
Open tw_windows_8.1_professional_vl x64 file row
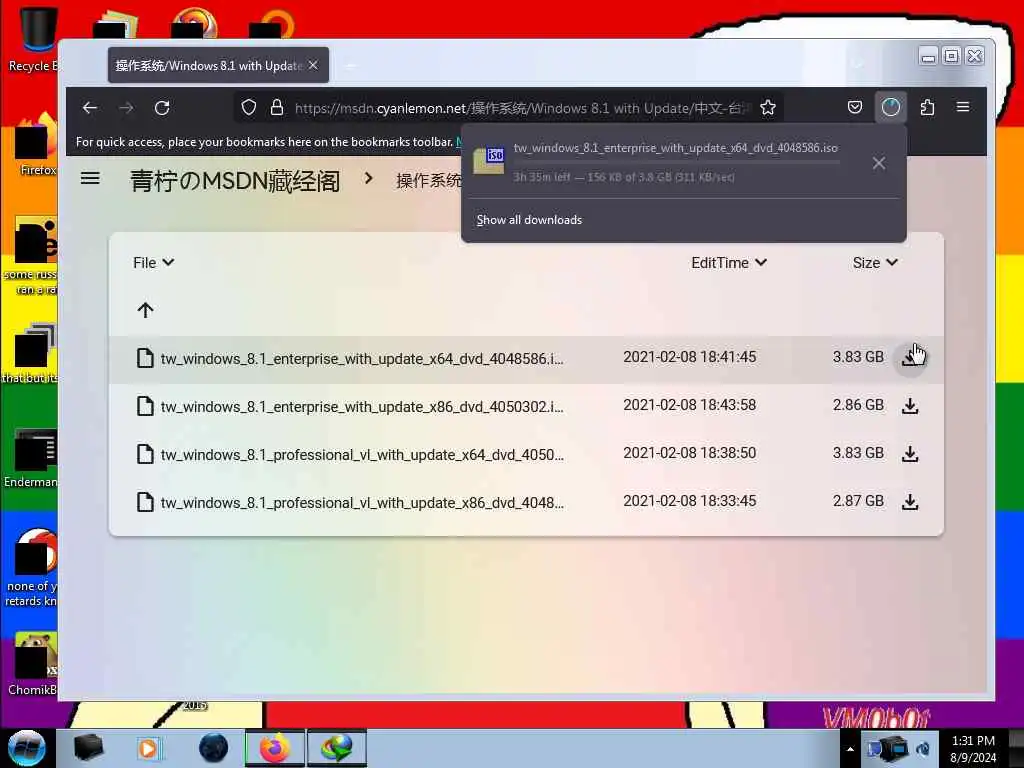(526, 454)
